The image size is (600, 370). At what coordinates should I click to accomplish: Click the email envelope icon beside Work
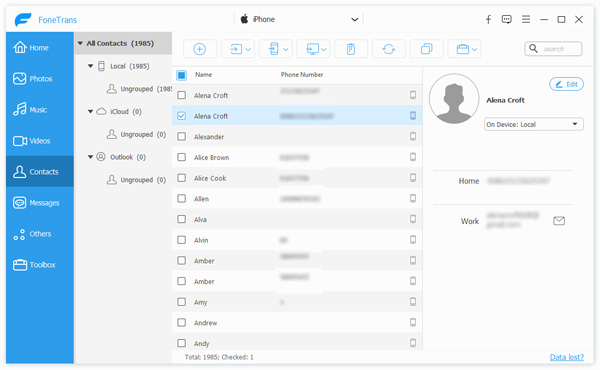click(x=559, y=221)
